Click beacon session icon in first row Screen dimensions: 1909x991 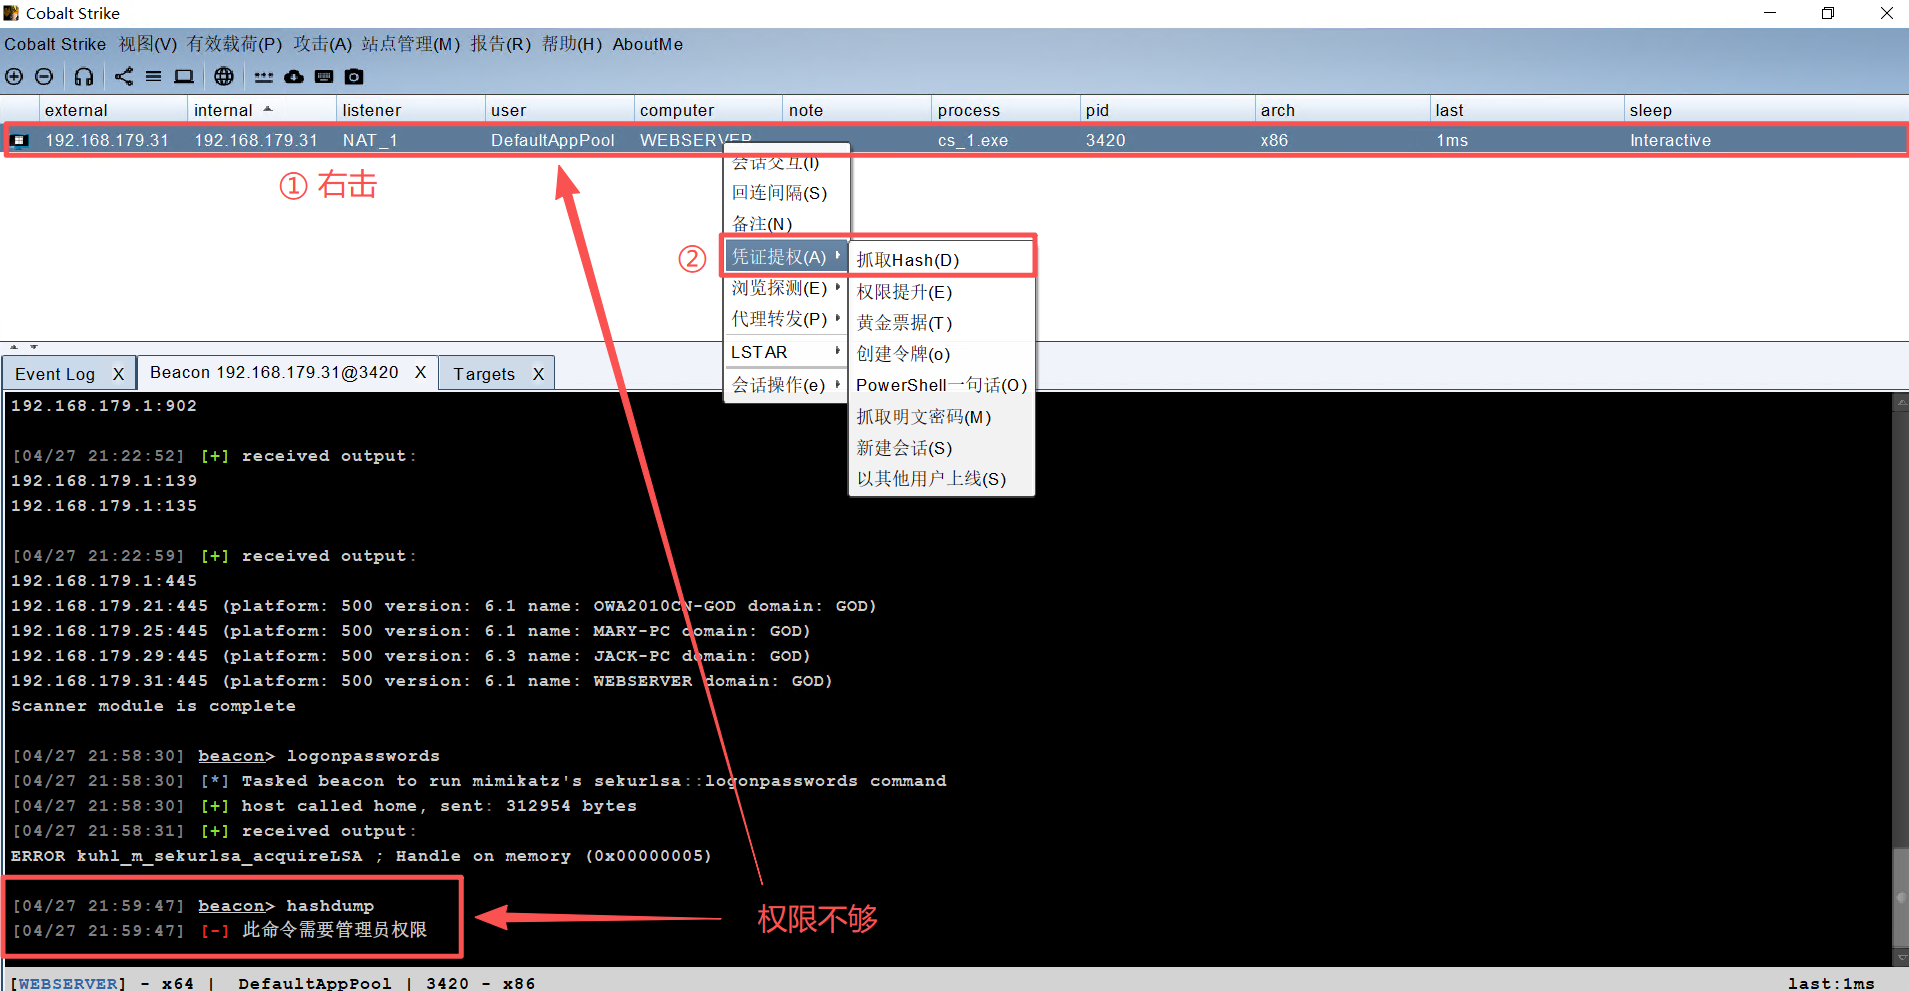[20, 141]
